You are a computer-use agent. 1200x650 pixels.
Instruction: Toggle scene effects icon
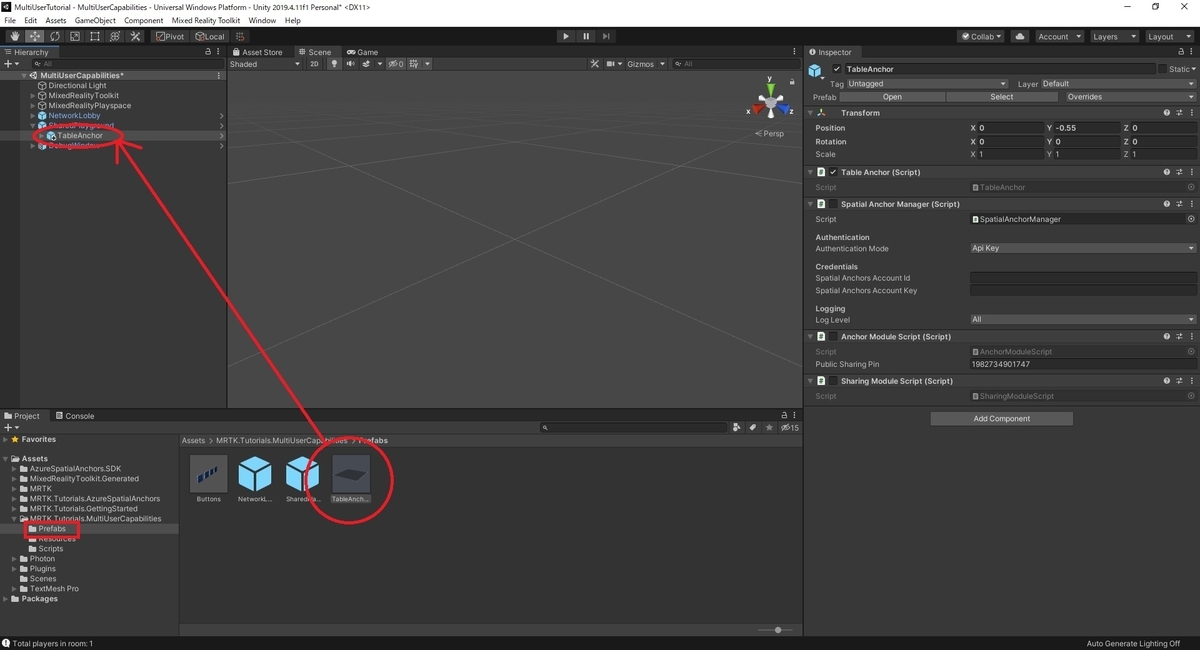pyautogui.click(x=366, y=64)
